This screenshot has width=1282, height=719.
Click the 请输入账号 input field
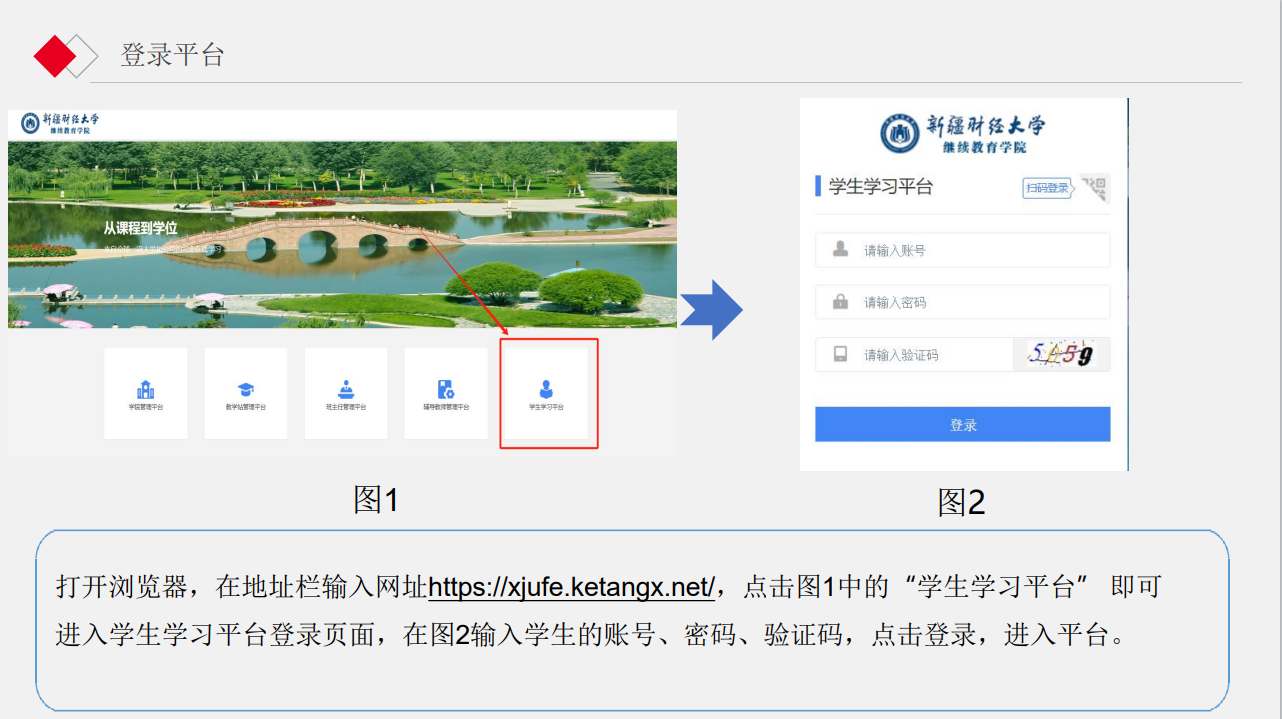click(960, 250)
